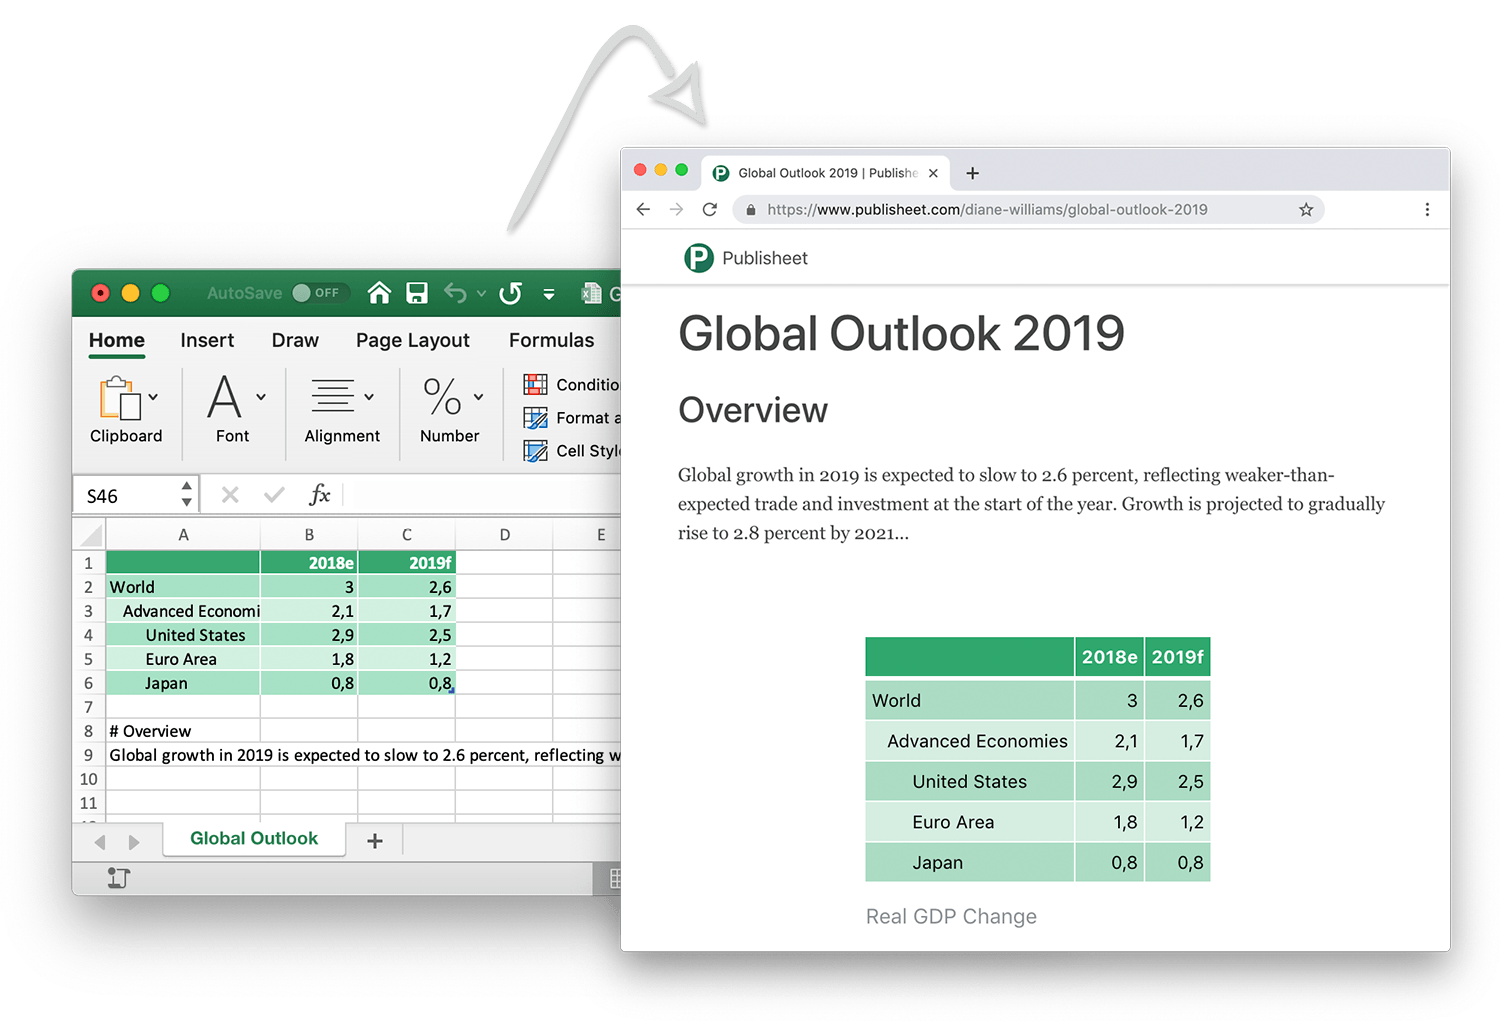
Task: Open the Undo history dropdown arrow
Action: coord(481,294)
